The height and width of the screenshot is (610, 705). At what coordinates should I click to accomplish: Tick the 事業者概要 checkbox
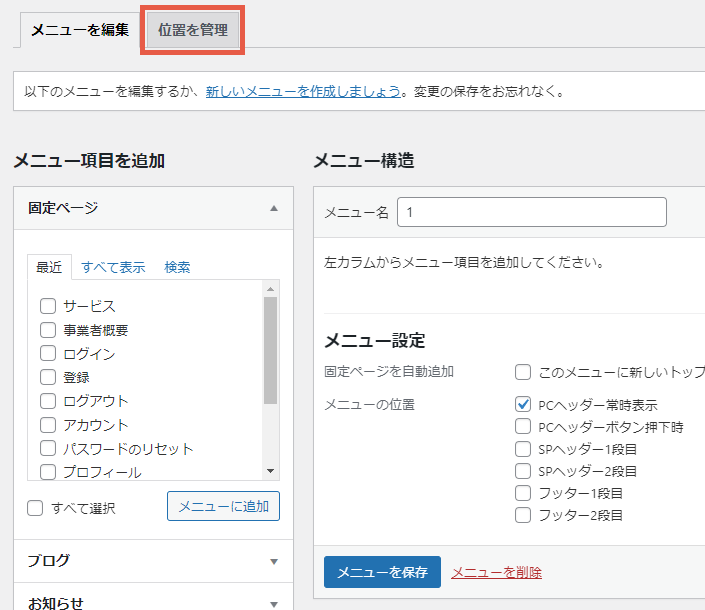[x=48, y=330]
